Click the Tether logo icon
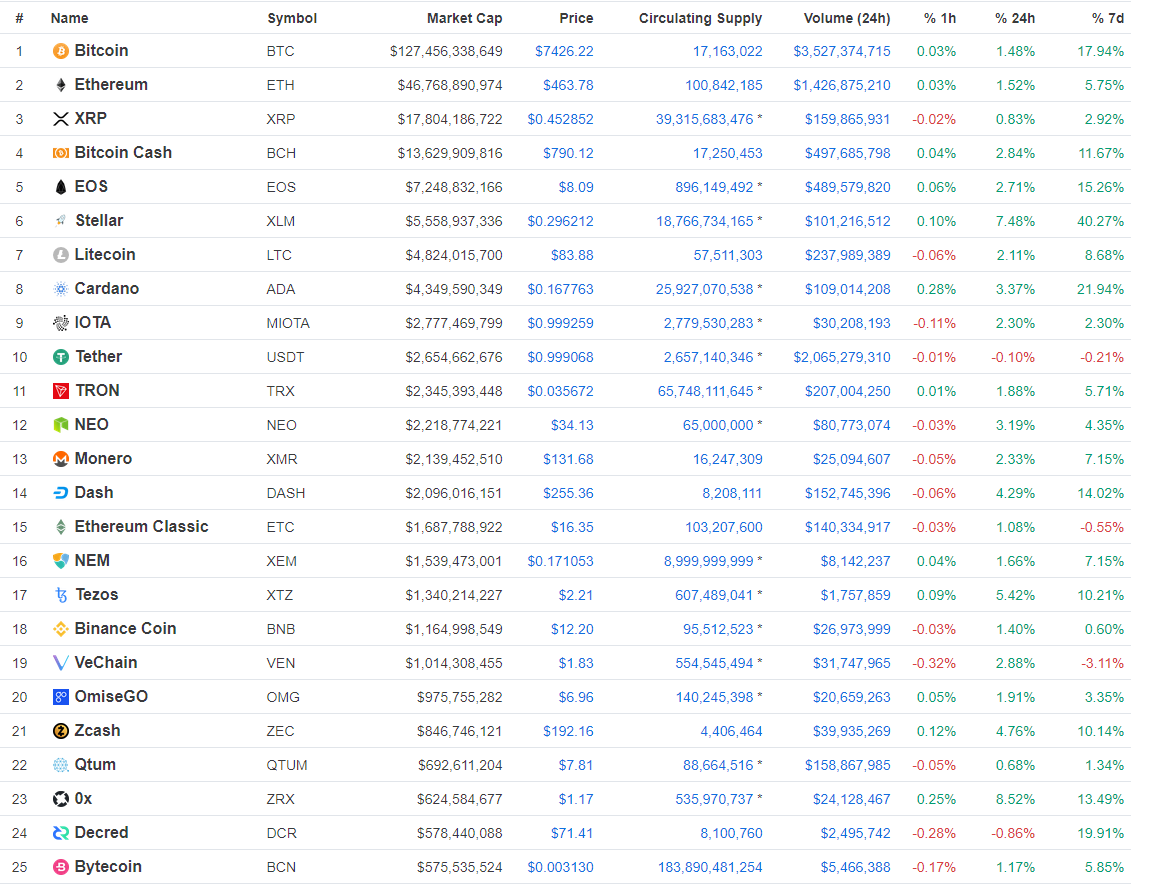The image size is (1159, 886). point(61,357)
